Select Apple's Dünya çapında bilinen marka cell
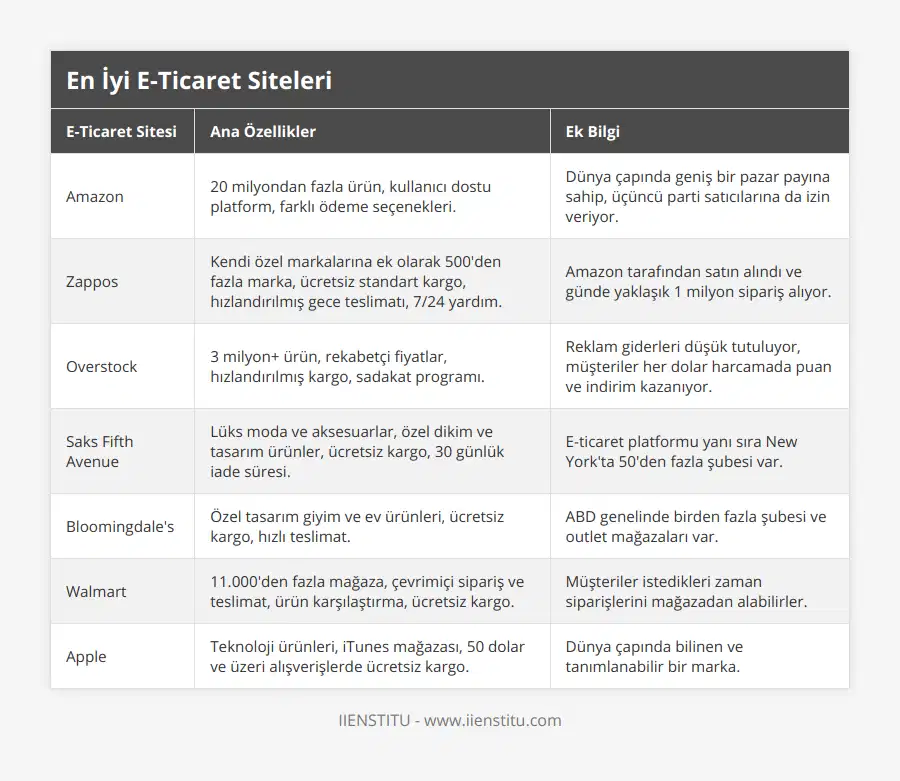This screenshot has height=781, width=900. (x=654, y=657)
